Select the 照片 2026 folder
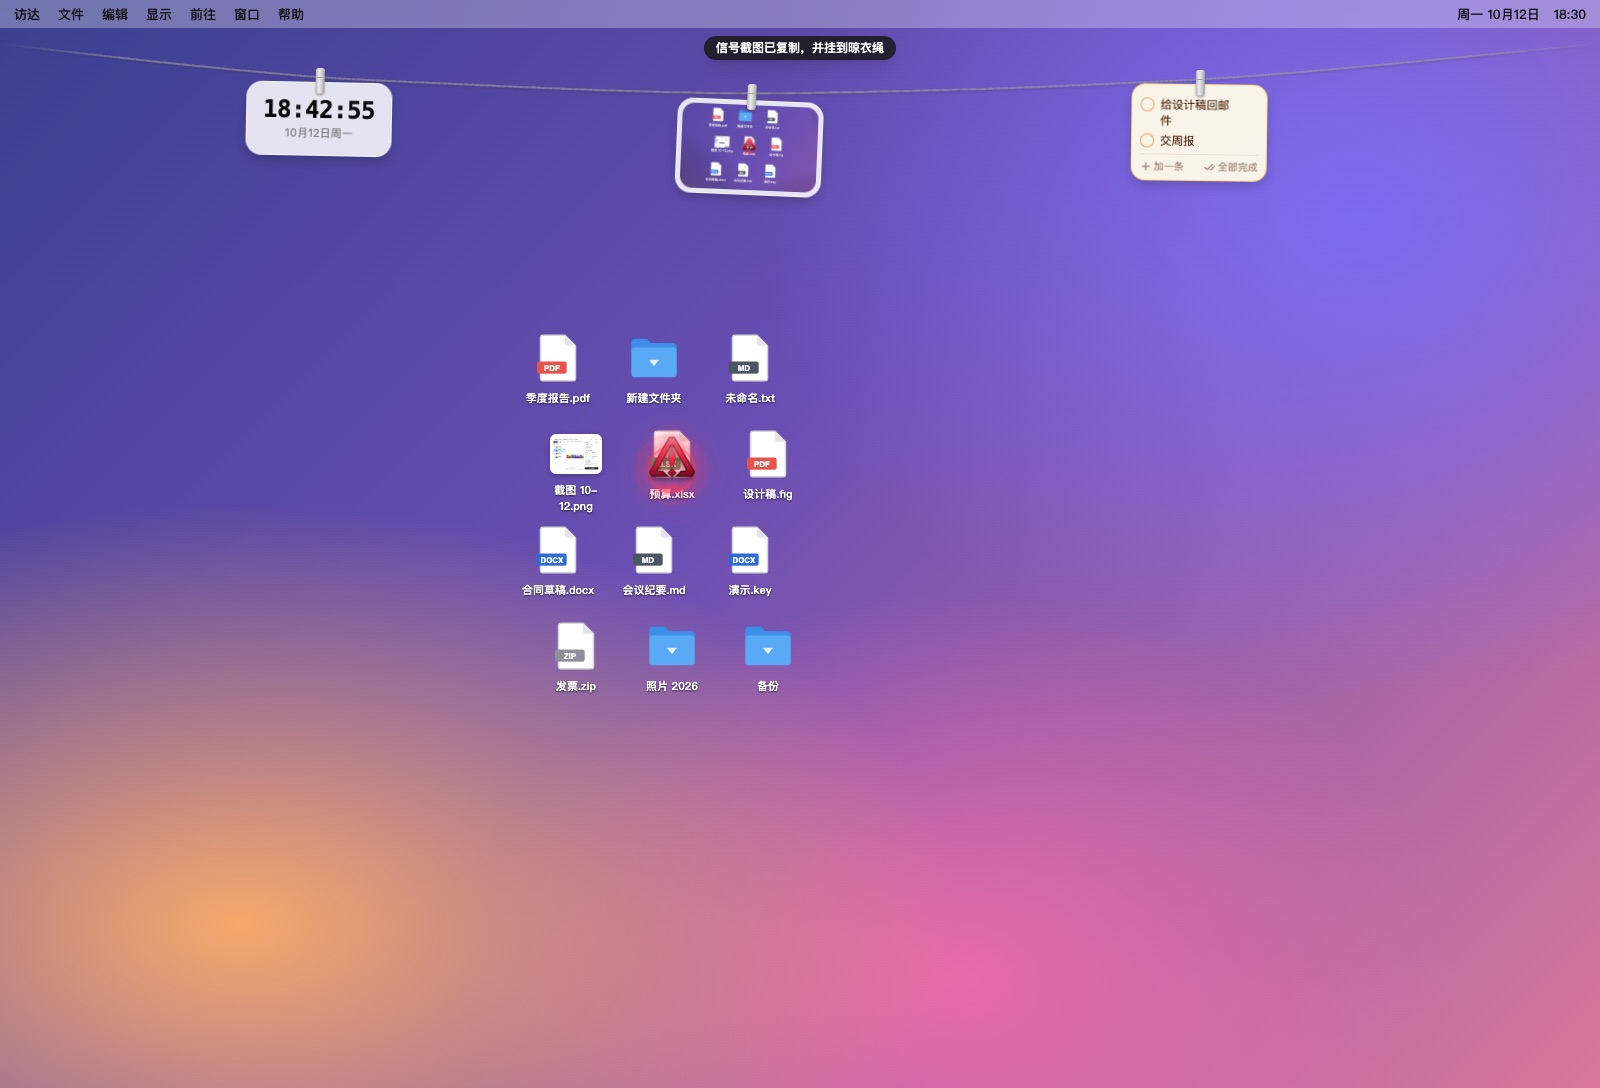Image resolution: width=1600 pixels, height=1088 pixels. pos(672,647)
